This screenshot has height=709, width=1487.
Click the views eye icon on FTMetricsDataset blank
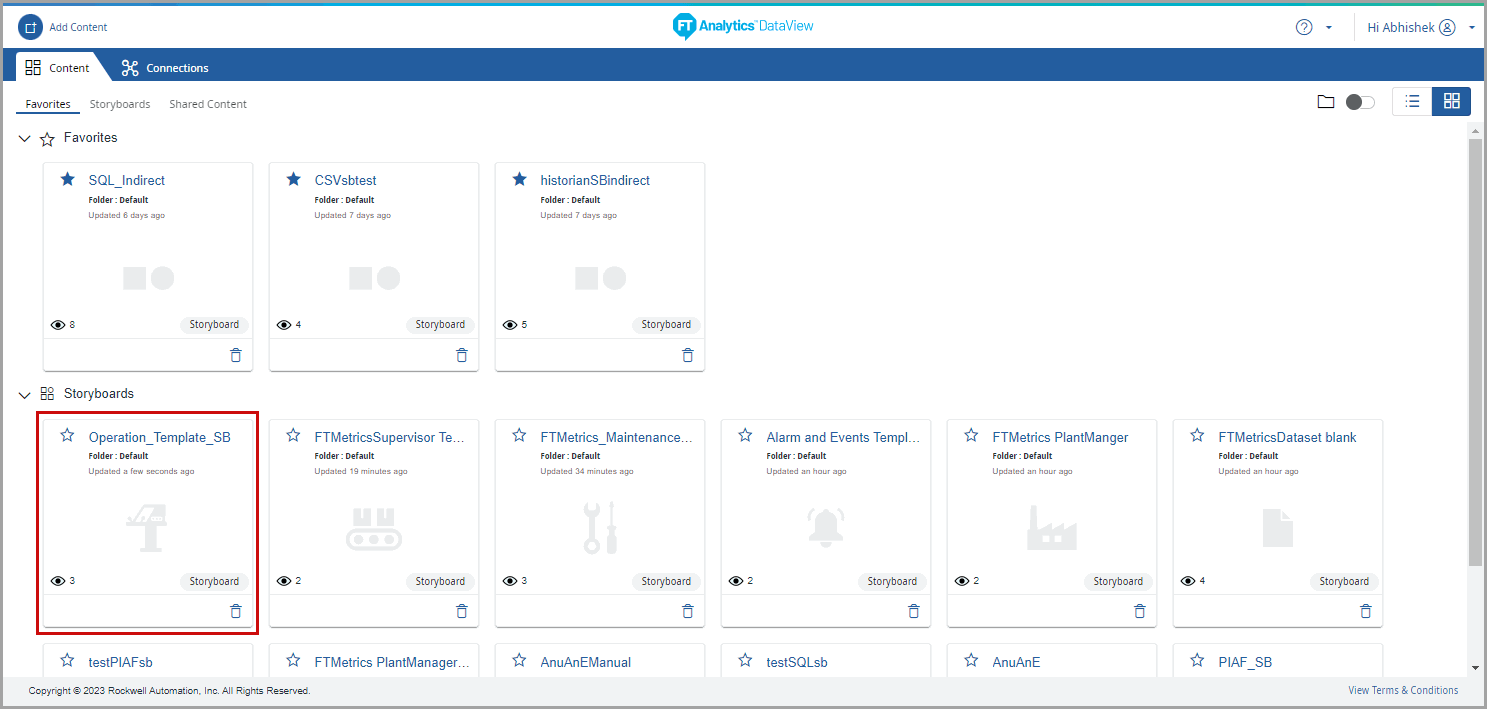click(x=1188, y=581)
